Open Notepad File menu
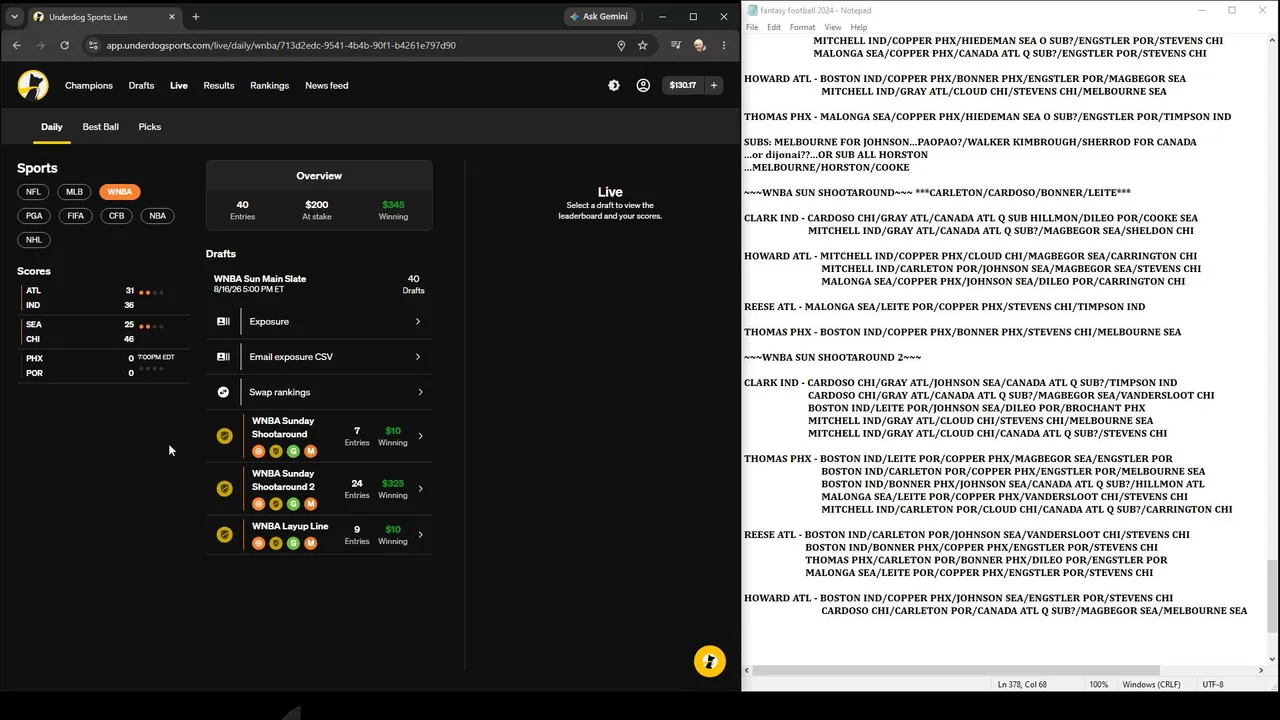This screenshot has height=720, width=1280. [x=752, y=27]
